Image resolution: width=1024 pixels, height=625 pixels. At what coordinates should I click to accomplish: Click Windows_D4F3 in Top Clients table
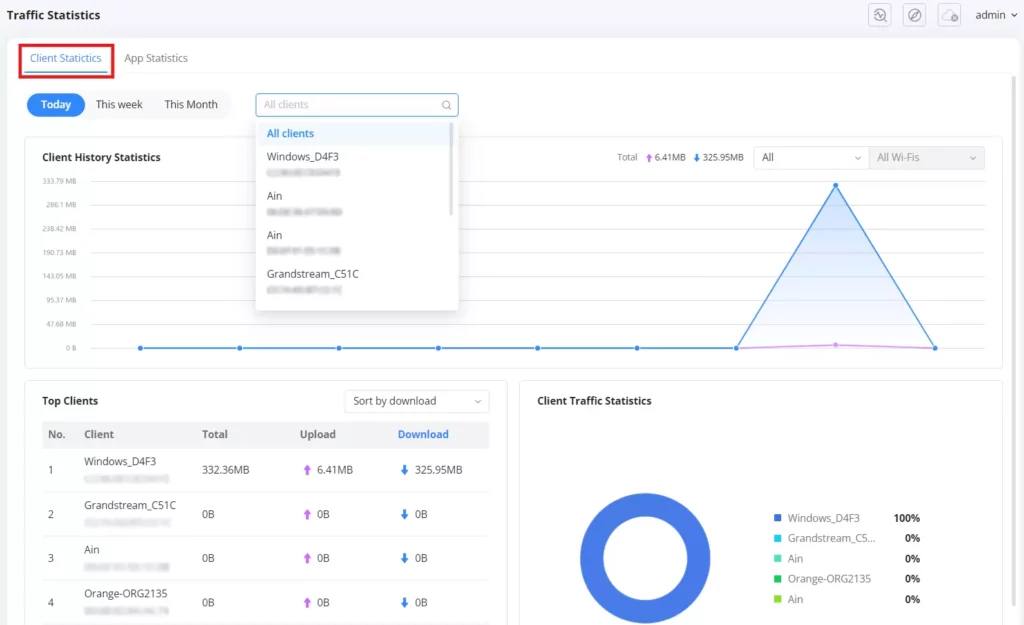pos(120,462)
